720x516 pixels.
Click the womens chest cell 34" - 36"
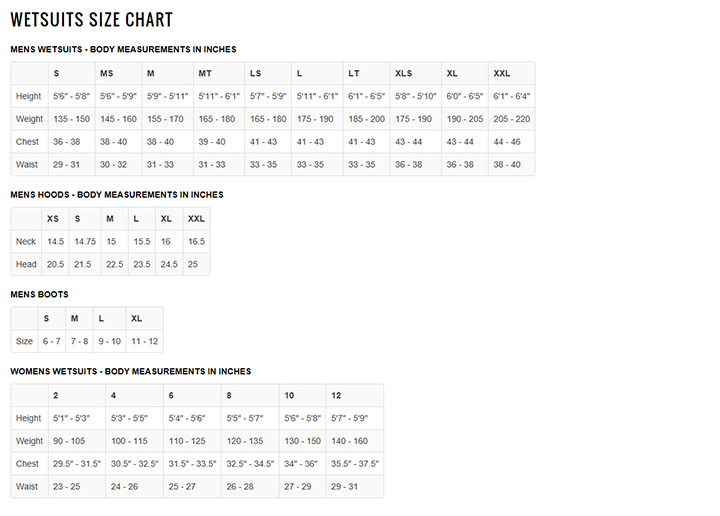(301, 464)
